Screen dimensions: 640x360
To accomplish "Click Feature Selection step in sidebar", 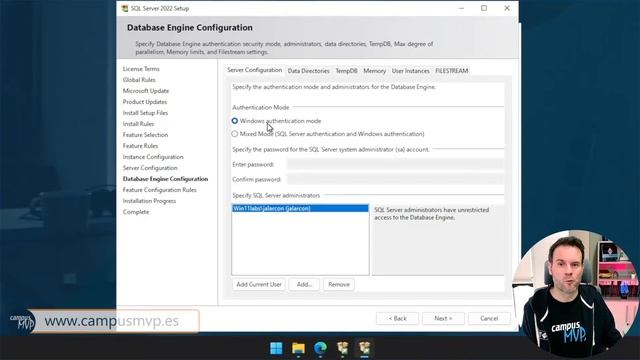I will (x=145, y=135).
